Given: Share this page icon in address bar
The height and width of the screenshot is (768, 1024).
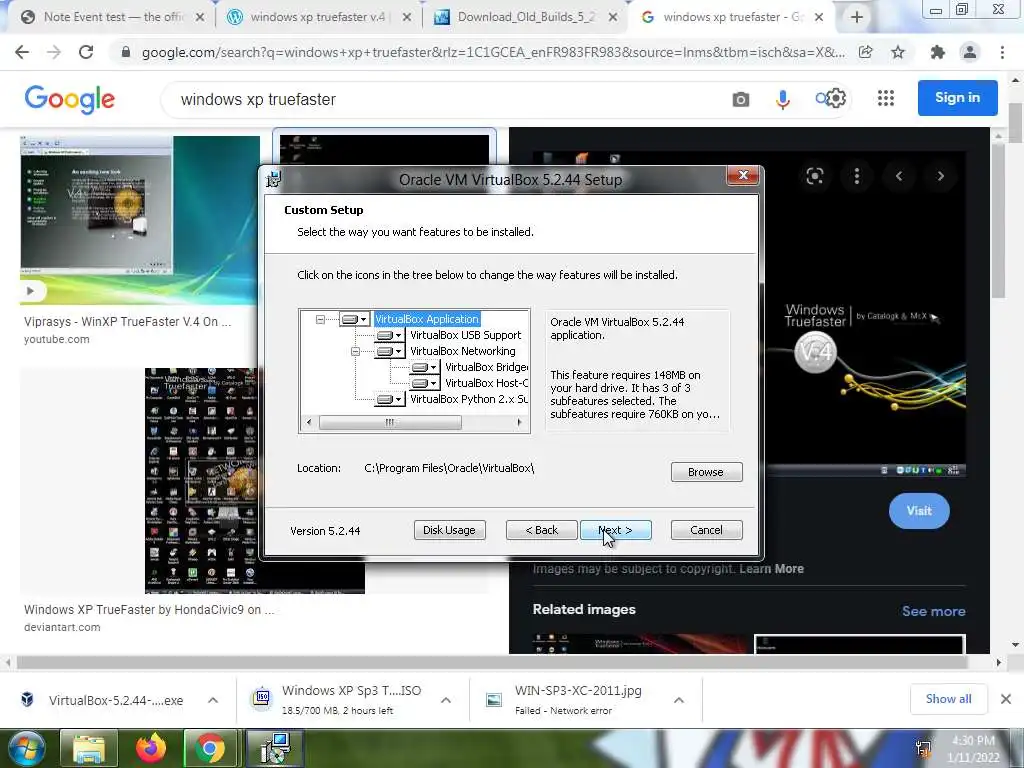Looking at the screenshot, I should point(866,52).
